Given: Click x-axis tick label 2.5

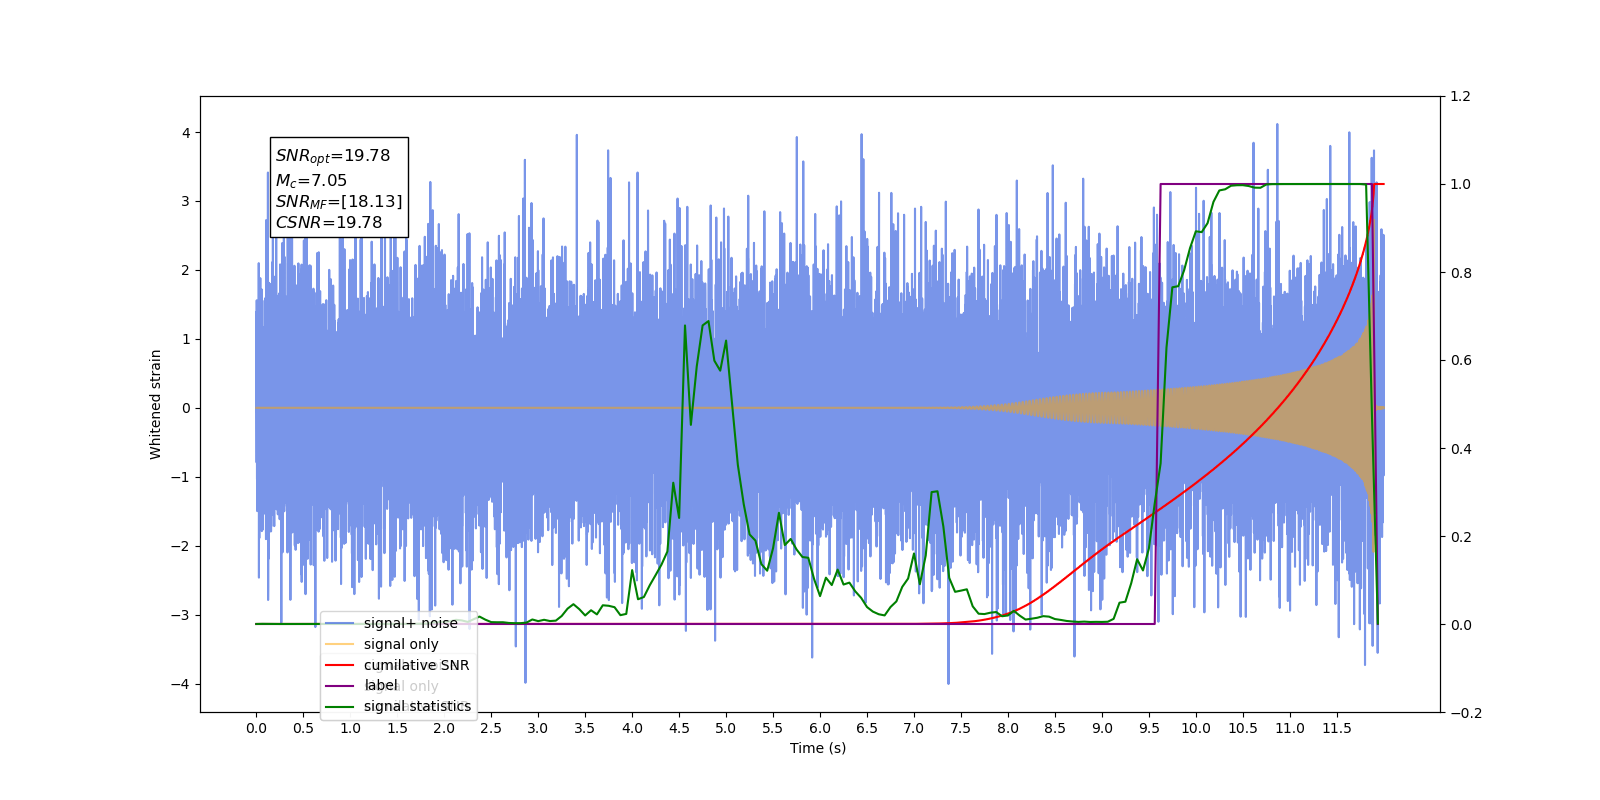Looking at the screenshot, I should click(x=491, y=728).
